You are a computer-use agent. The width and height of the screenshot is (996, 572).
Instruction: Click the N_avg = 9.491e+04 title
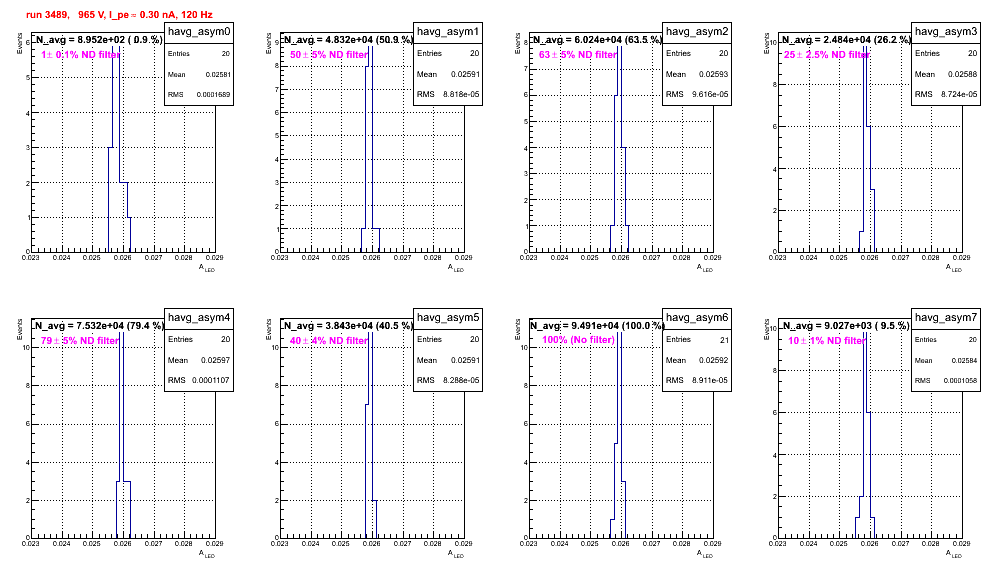597,325
